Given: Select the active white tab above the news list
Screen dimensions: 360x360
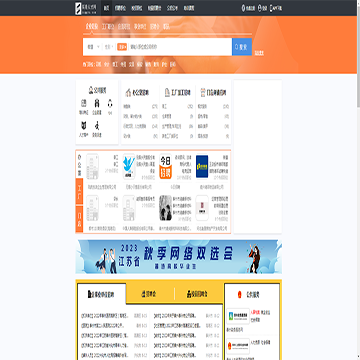Looking at the screenshot, I should point(102,294).
